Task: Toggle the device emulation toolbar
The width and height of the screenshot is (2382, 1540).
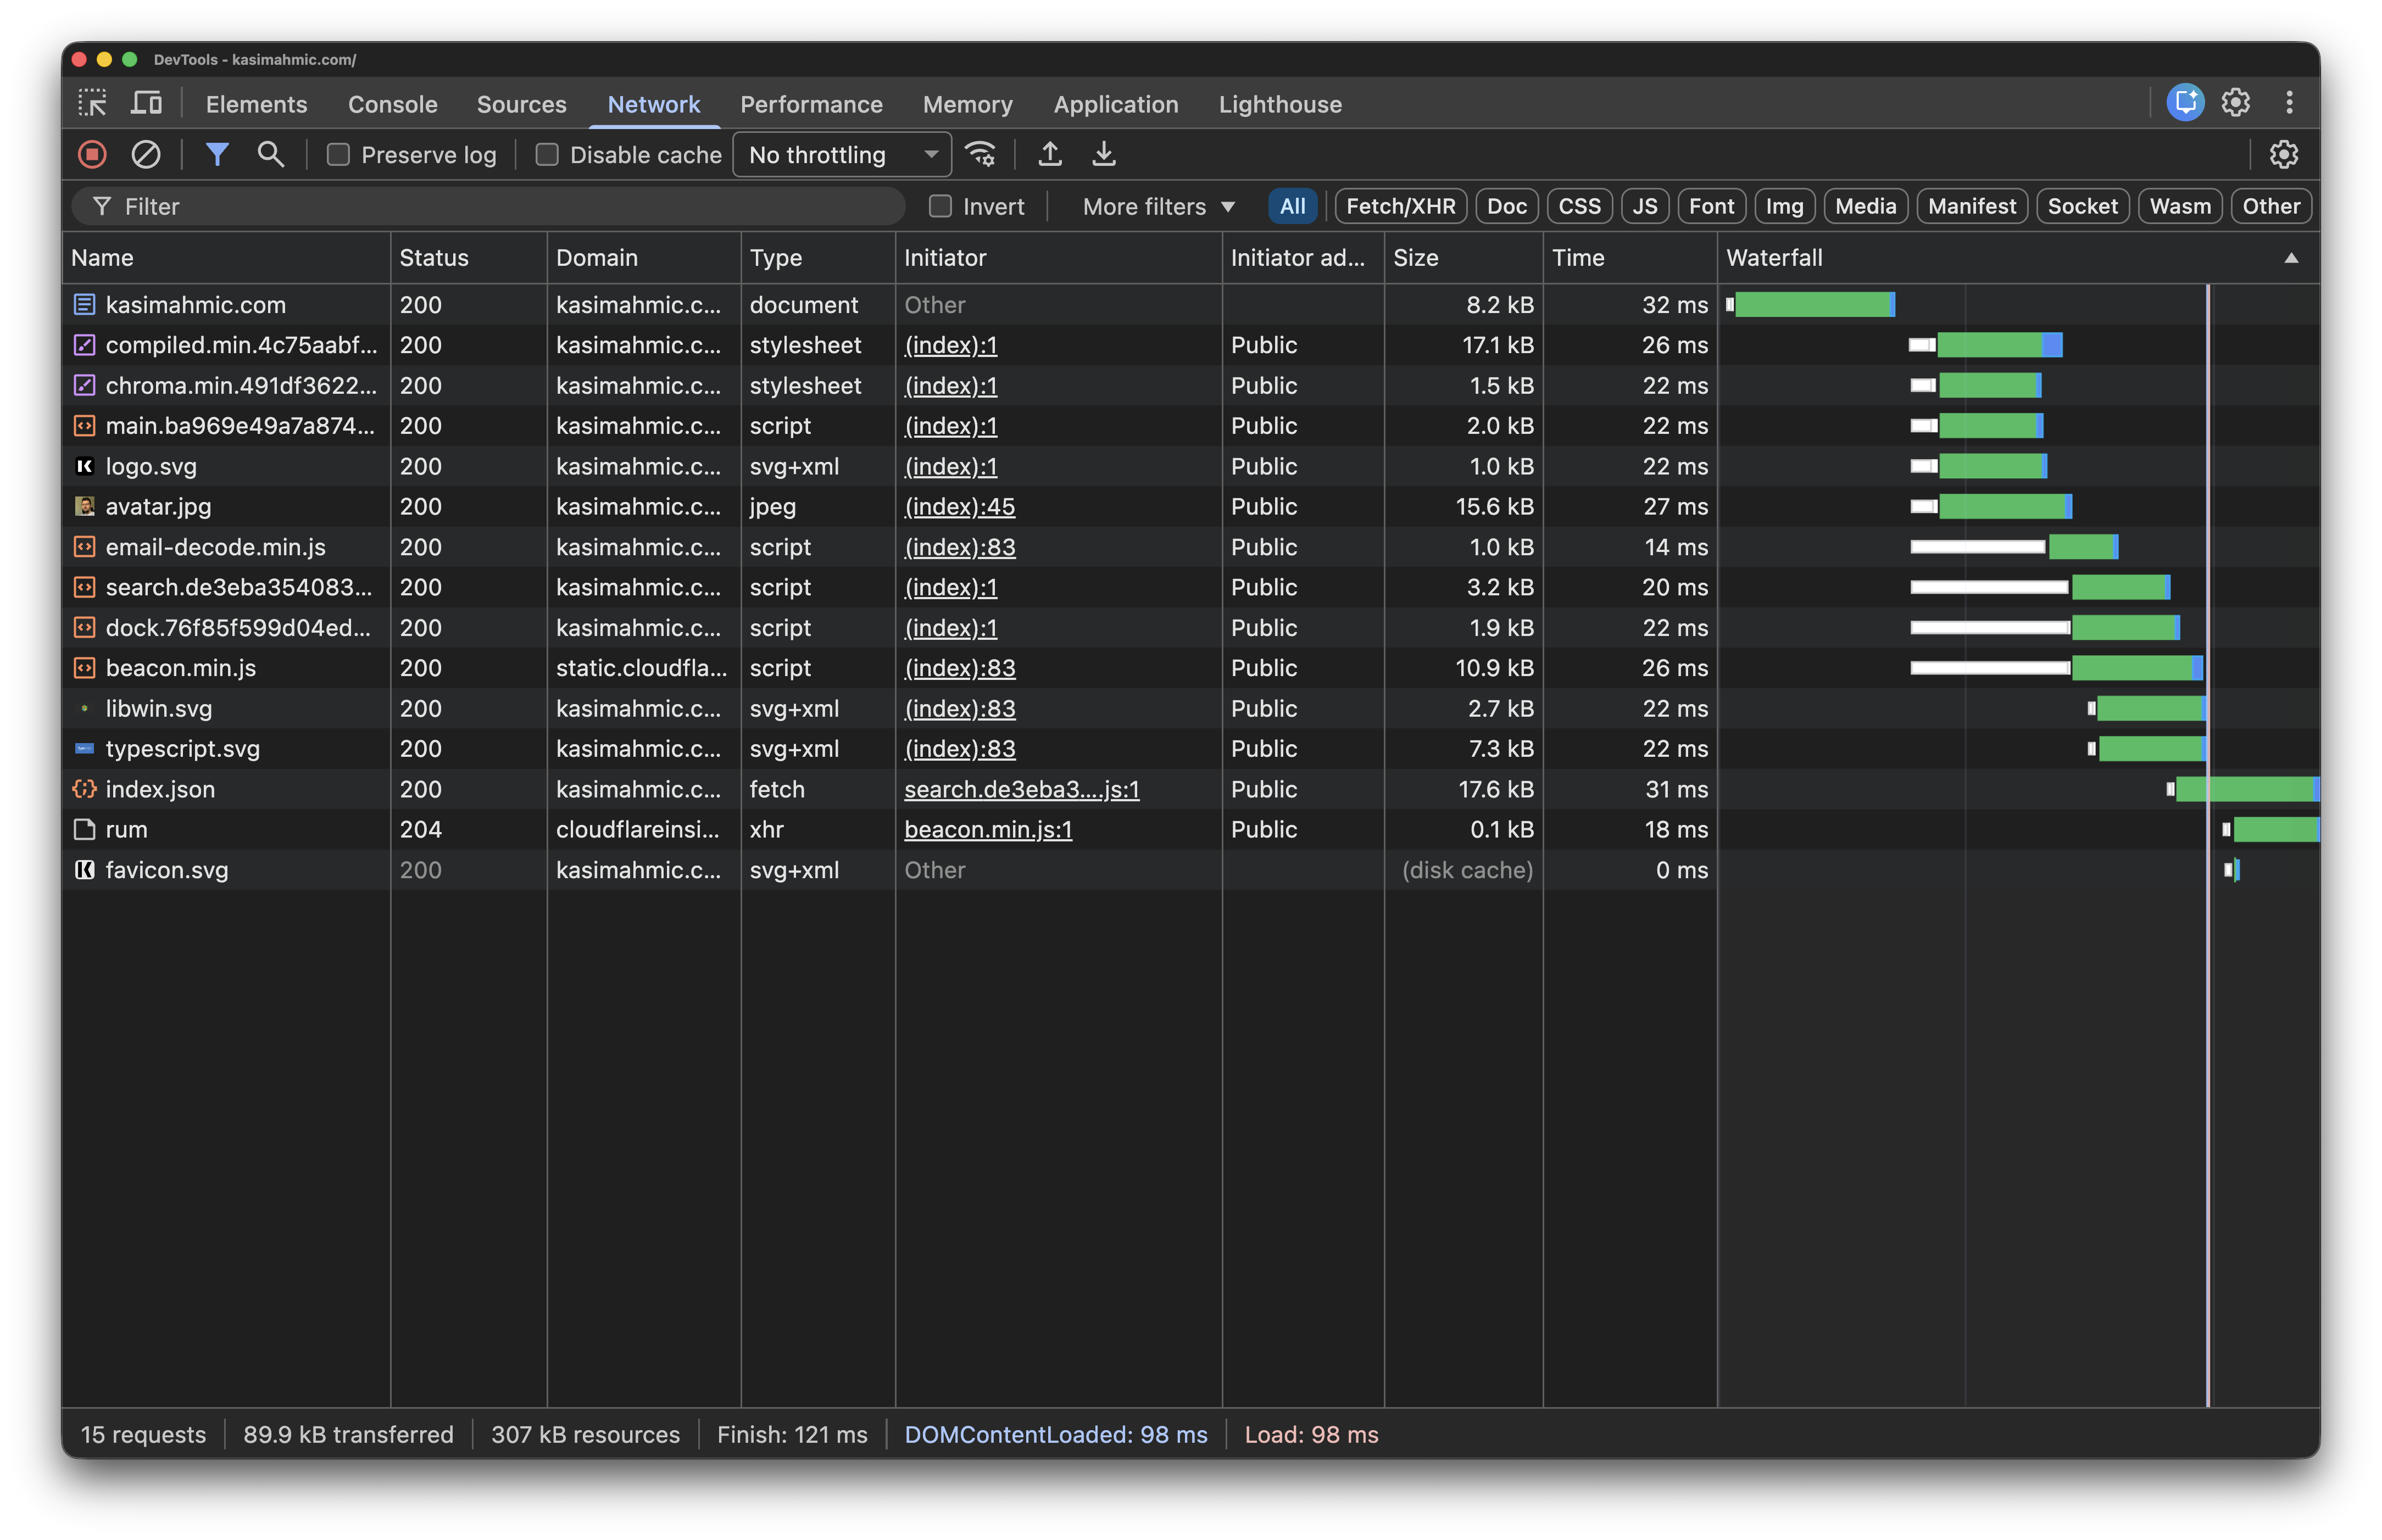Action: click(146, 103)
